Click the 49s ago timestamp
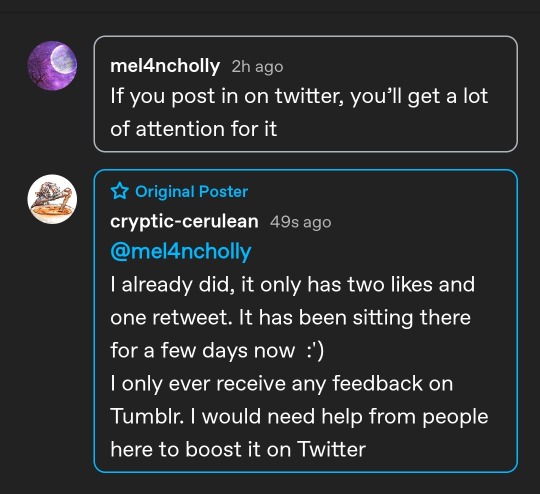 coord(300,222)
